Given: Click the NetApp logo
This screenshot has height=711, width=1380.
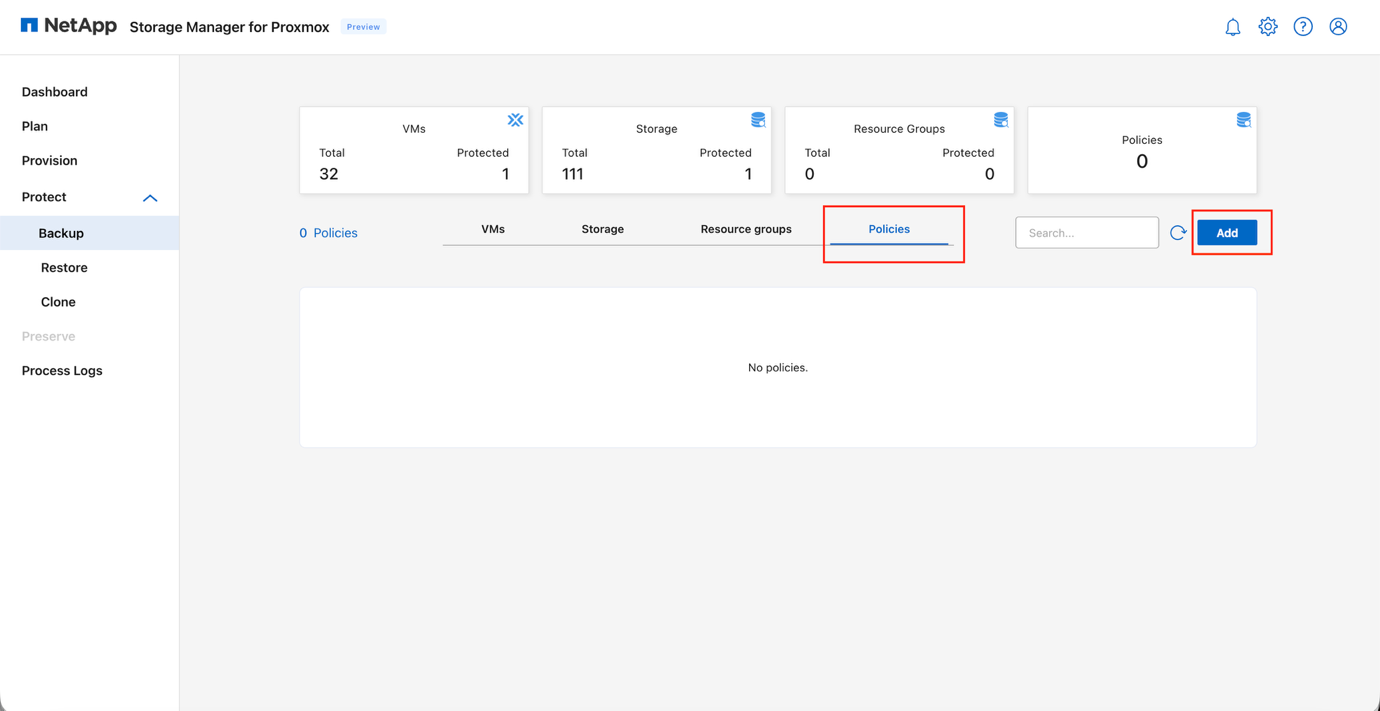Looking at the screenshot, I should pos(68,25).
